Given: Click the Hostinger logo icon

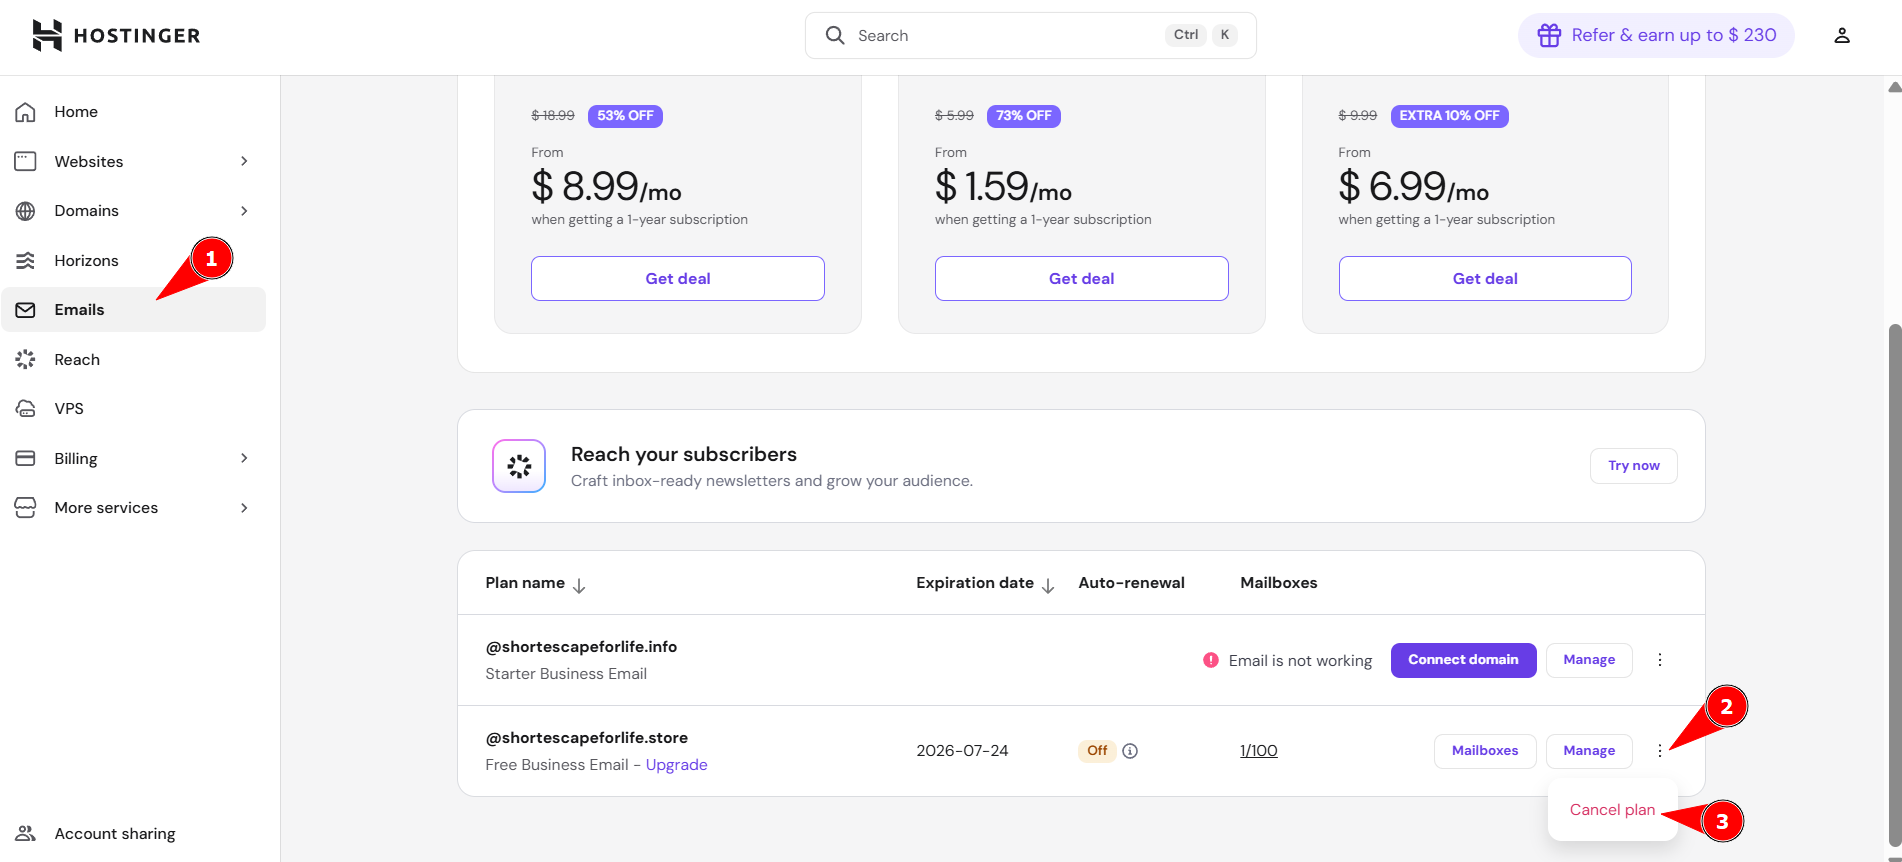Looking at the screenshot, I should (x=47, y=35).
